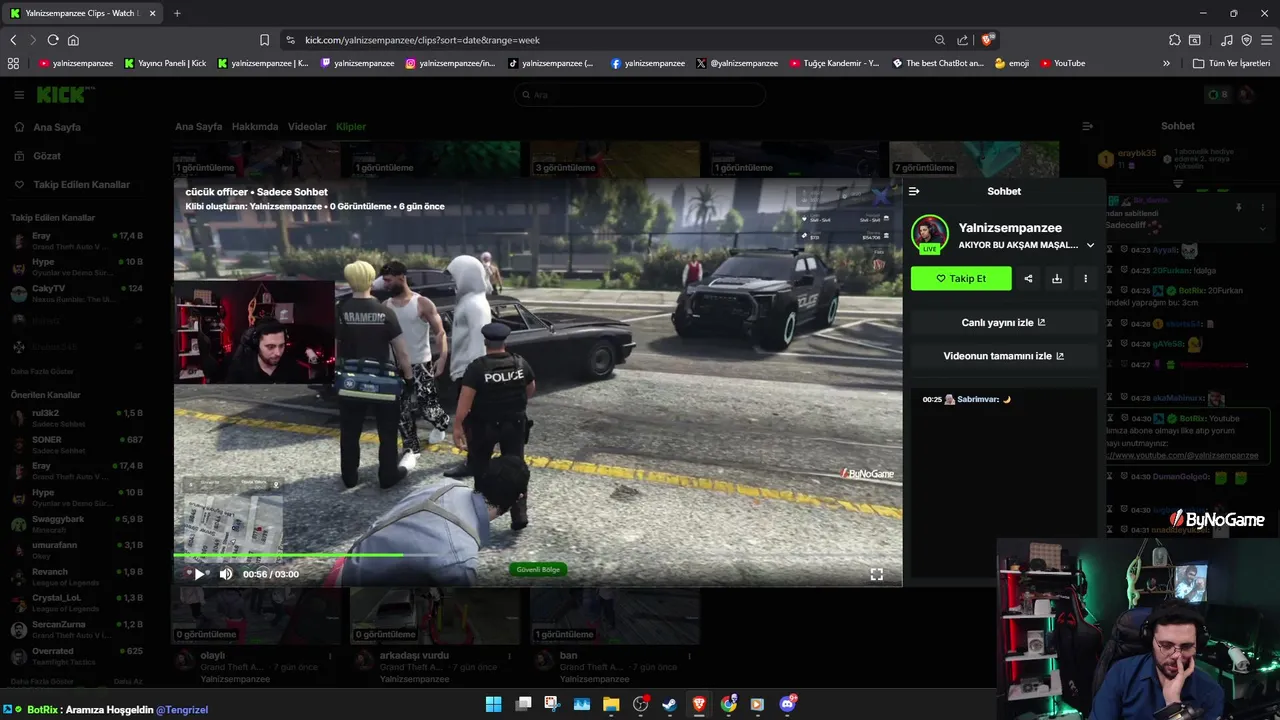Go back in browser

point(13,40)
